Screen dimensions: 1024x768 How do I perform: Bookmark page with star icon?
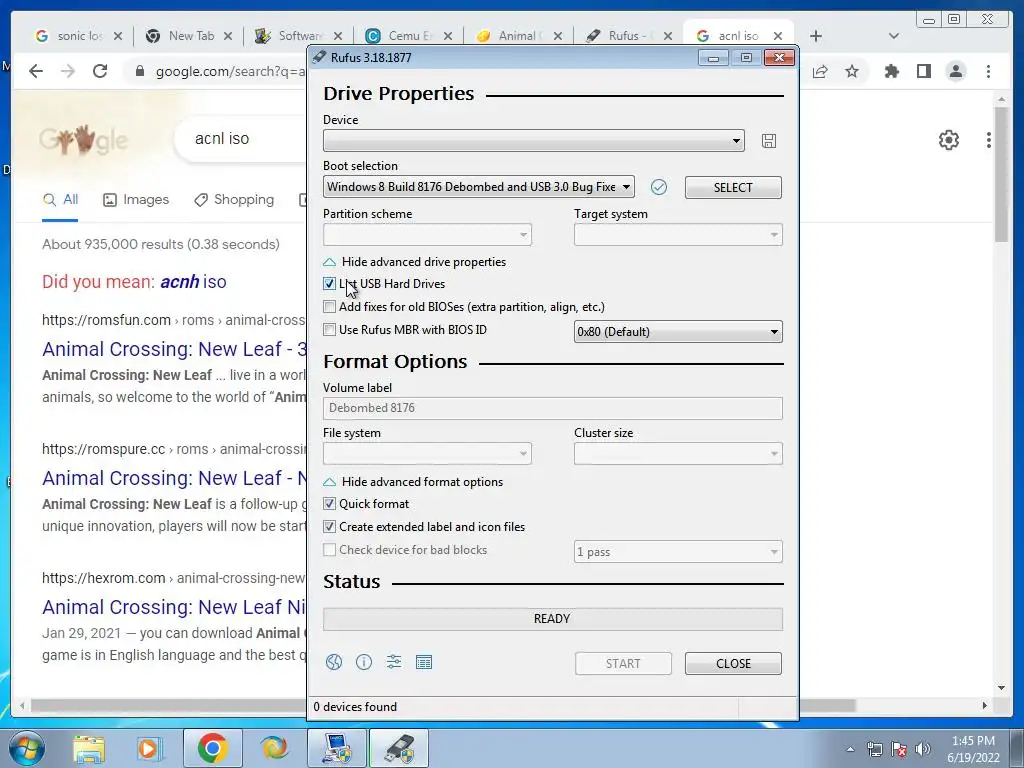tap(852, 71)
